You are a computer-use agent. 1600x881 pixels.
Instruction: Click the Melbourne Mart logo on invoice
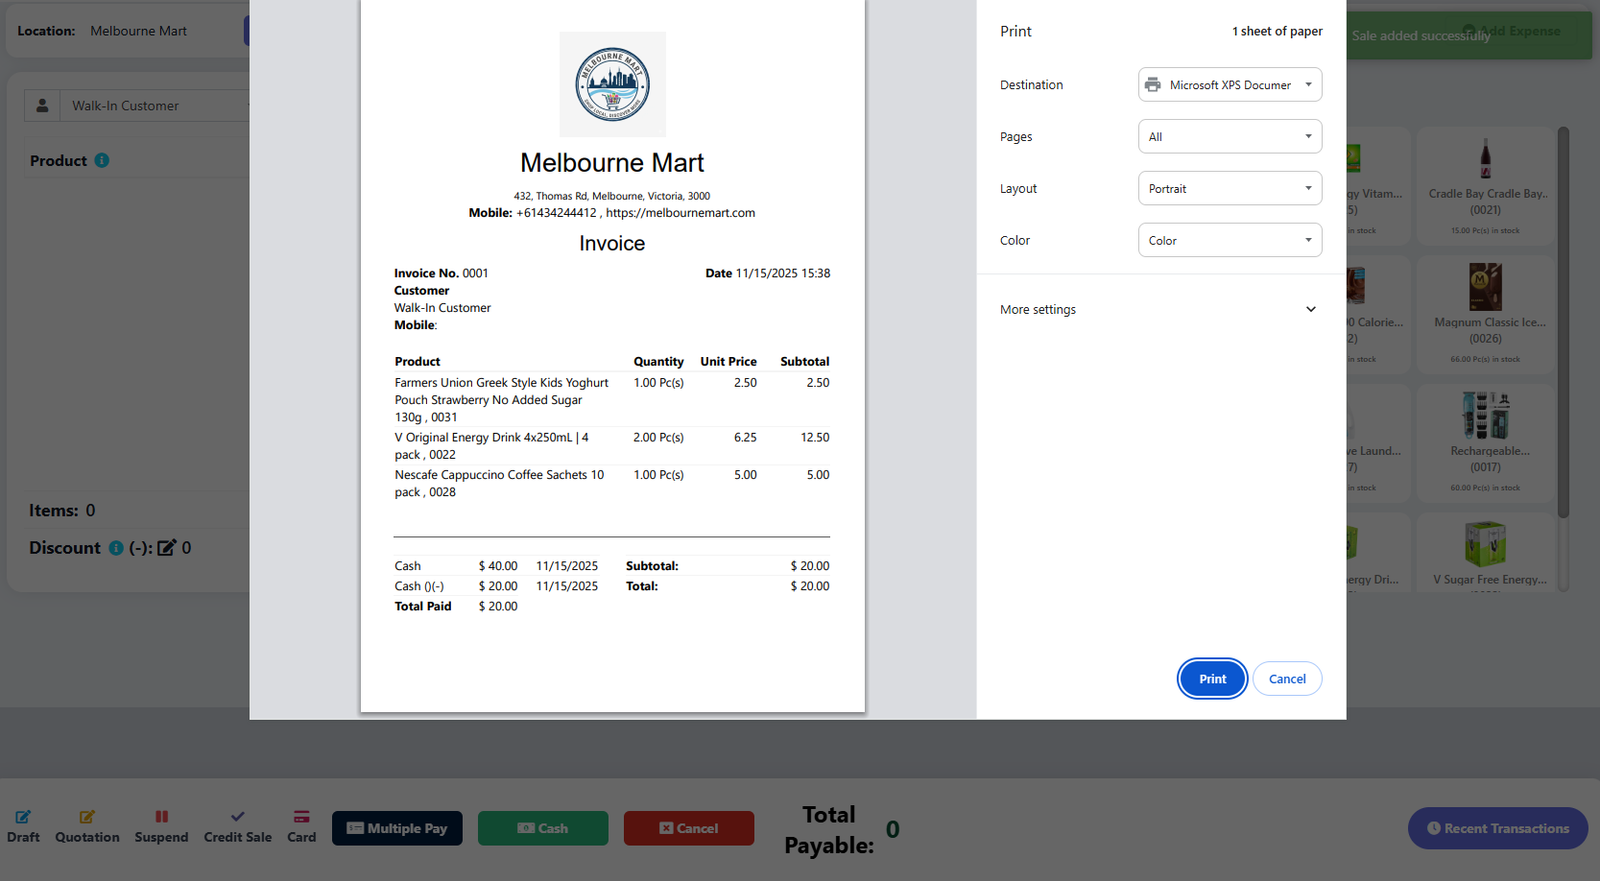[612, 84]
